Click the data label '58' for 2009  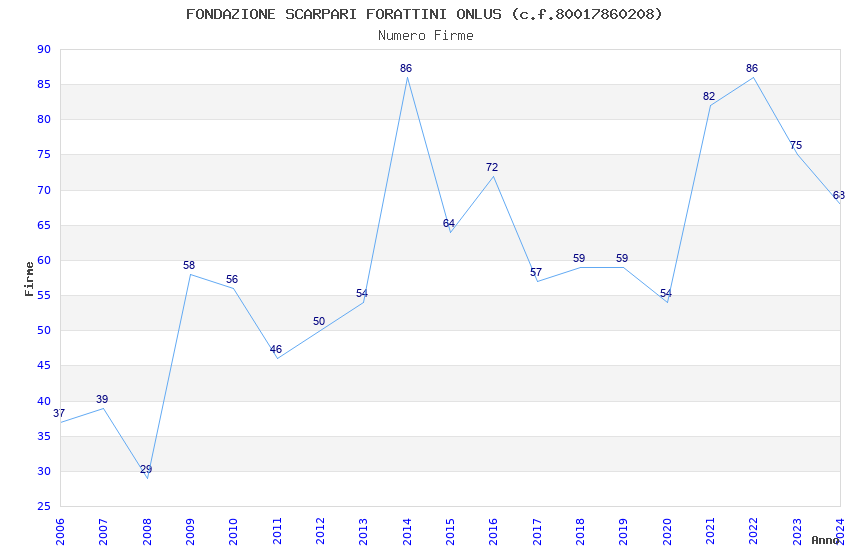189,266
